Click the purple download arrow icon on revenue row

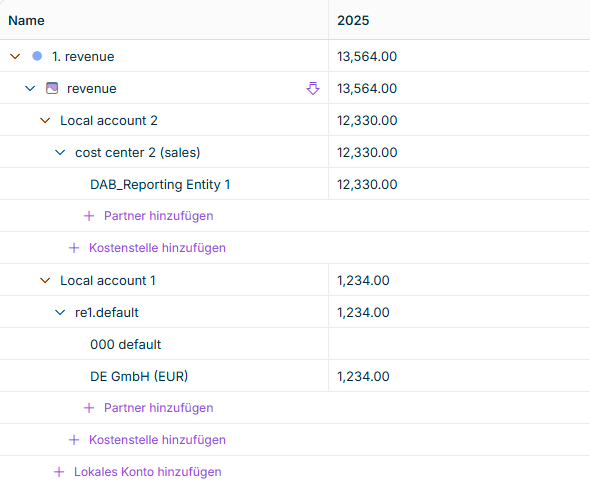[313, 88]
